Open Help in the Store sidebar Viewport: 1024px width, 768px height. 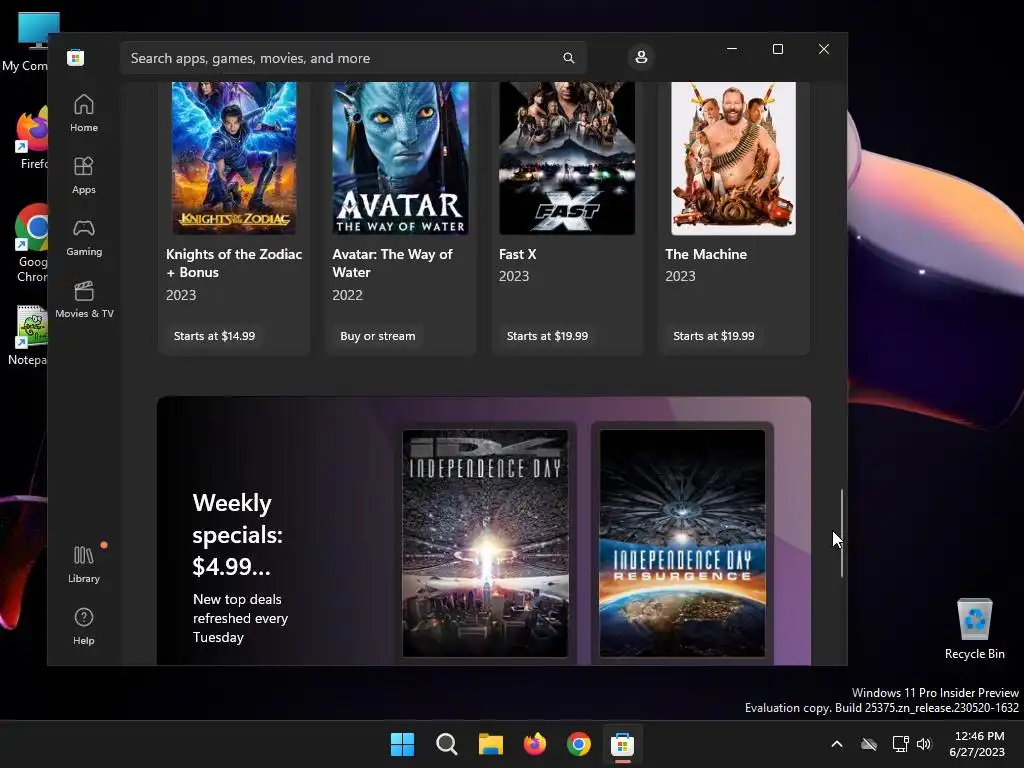pyautogui.click(x=84, y=626)
